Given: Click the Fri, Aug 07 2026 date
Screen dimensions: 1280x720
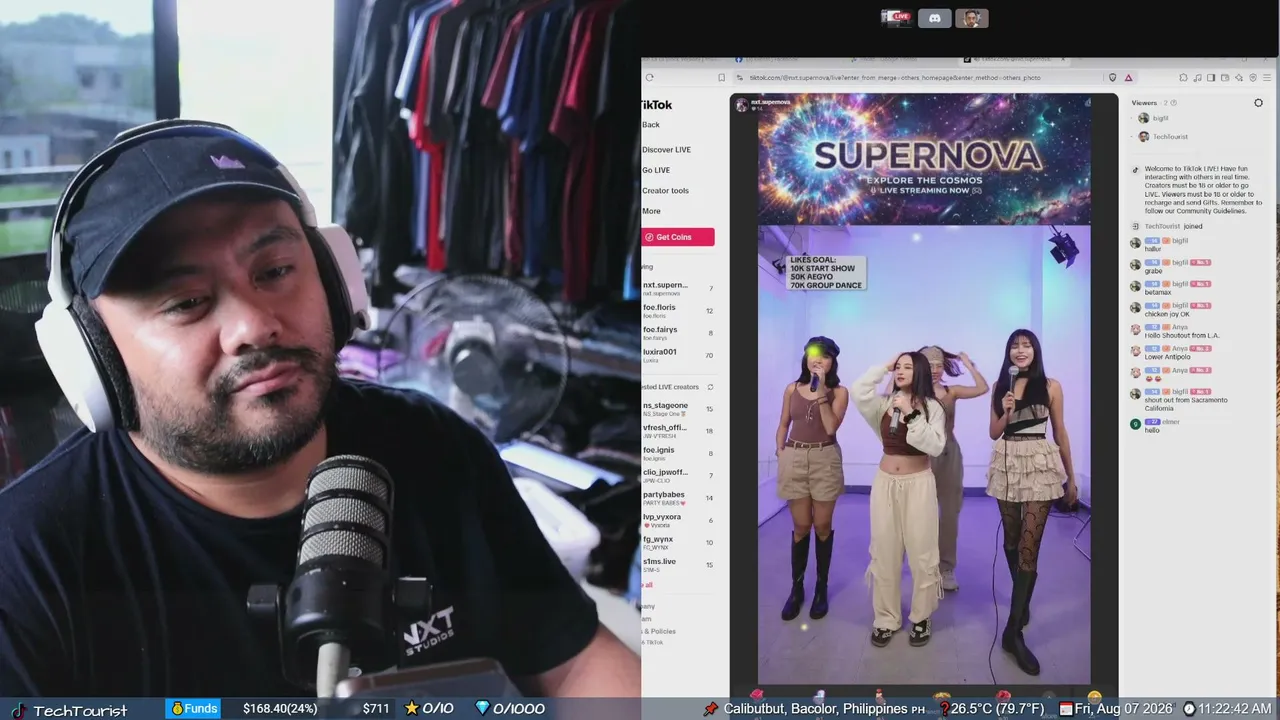Looking at the screenshot, I should (x=1124, y=709).
